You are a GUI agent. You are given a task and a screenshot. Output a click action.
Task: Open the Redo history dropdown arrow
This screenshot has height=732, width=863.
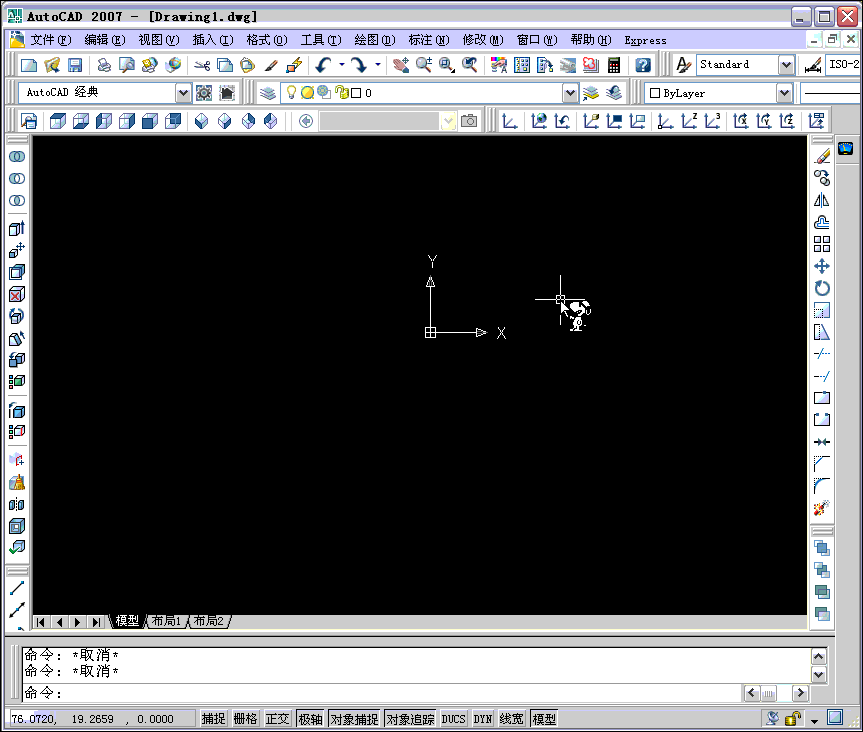coord(378,65)
